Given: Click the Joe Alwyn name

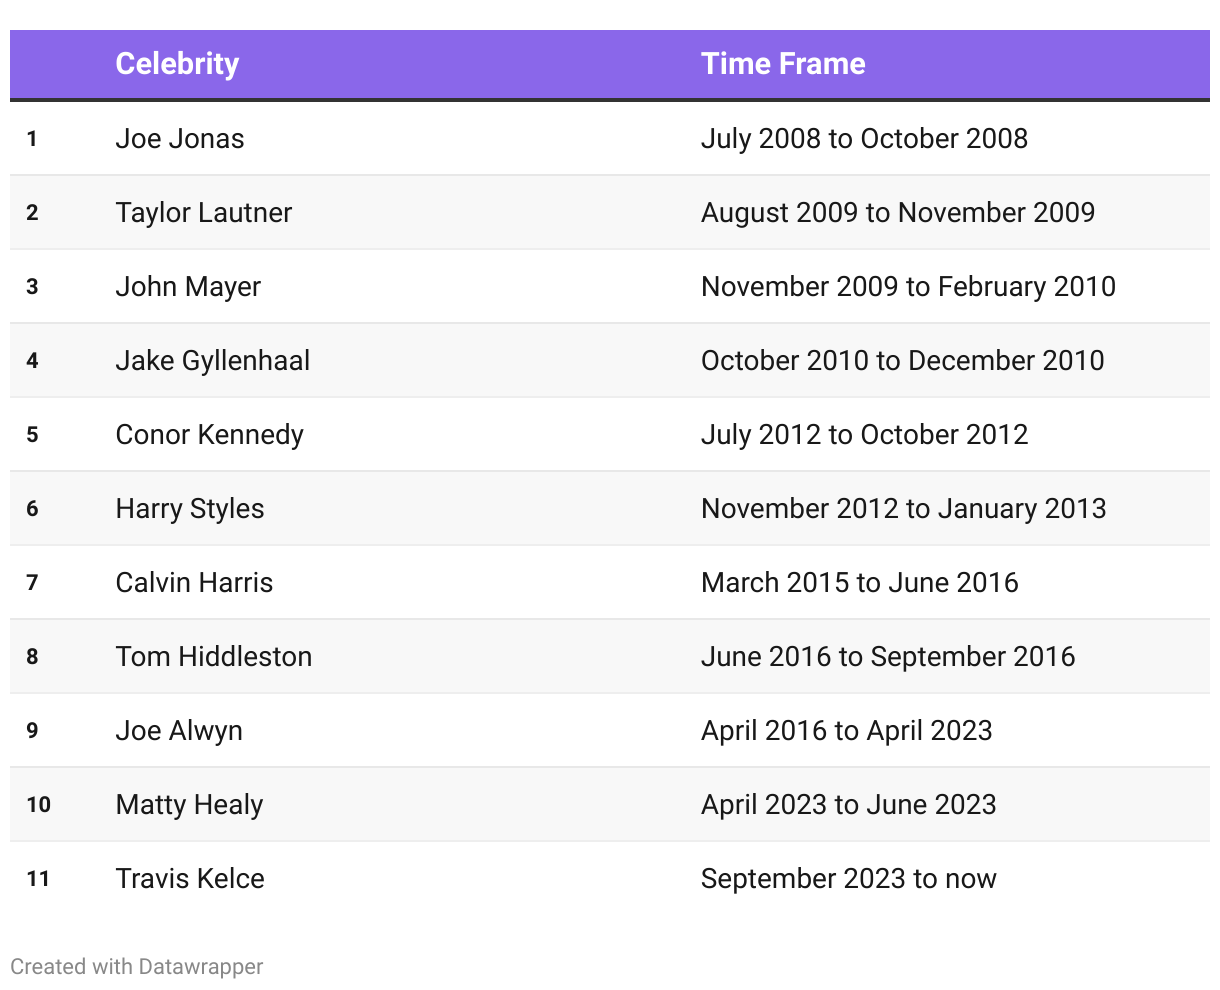Looking at the screenshot, I should (179, 731).
